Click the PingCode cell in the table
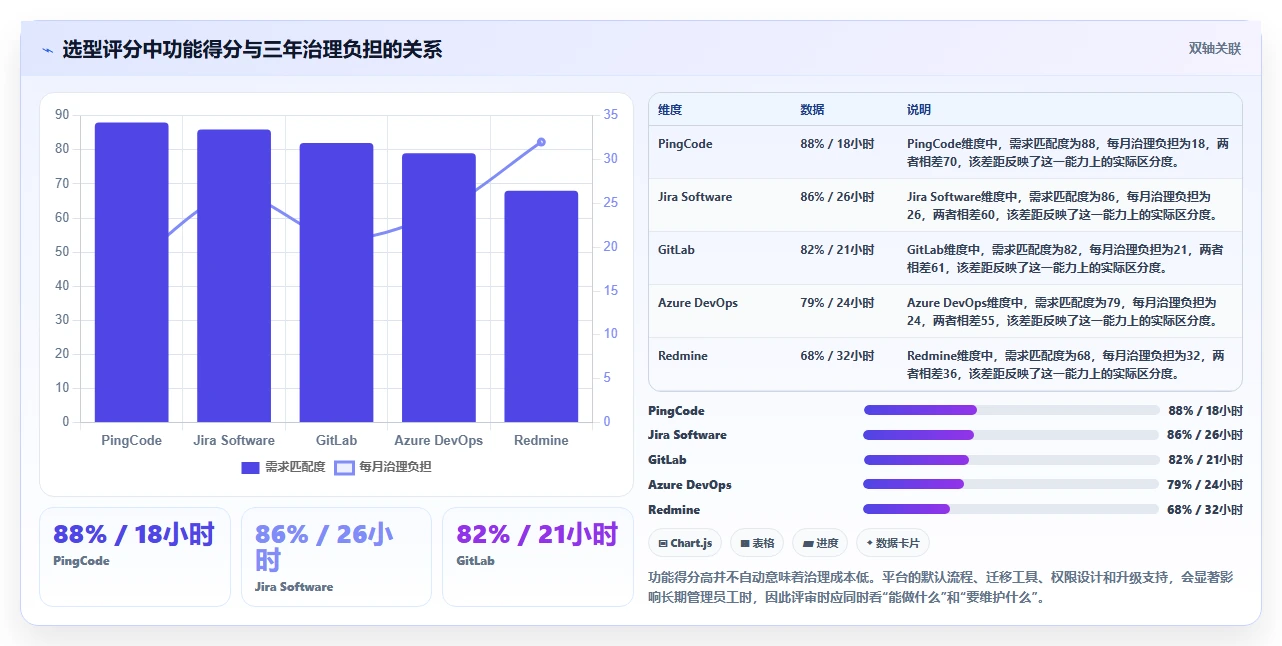1282x646 pixels. click(x=685, y=144)
